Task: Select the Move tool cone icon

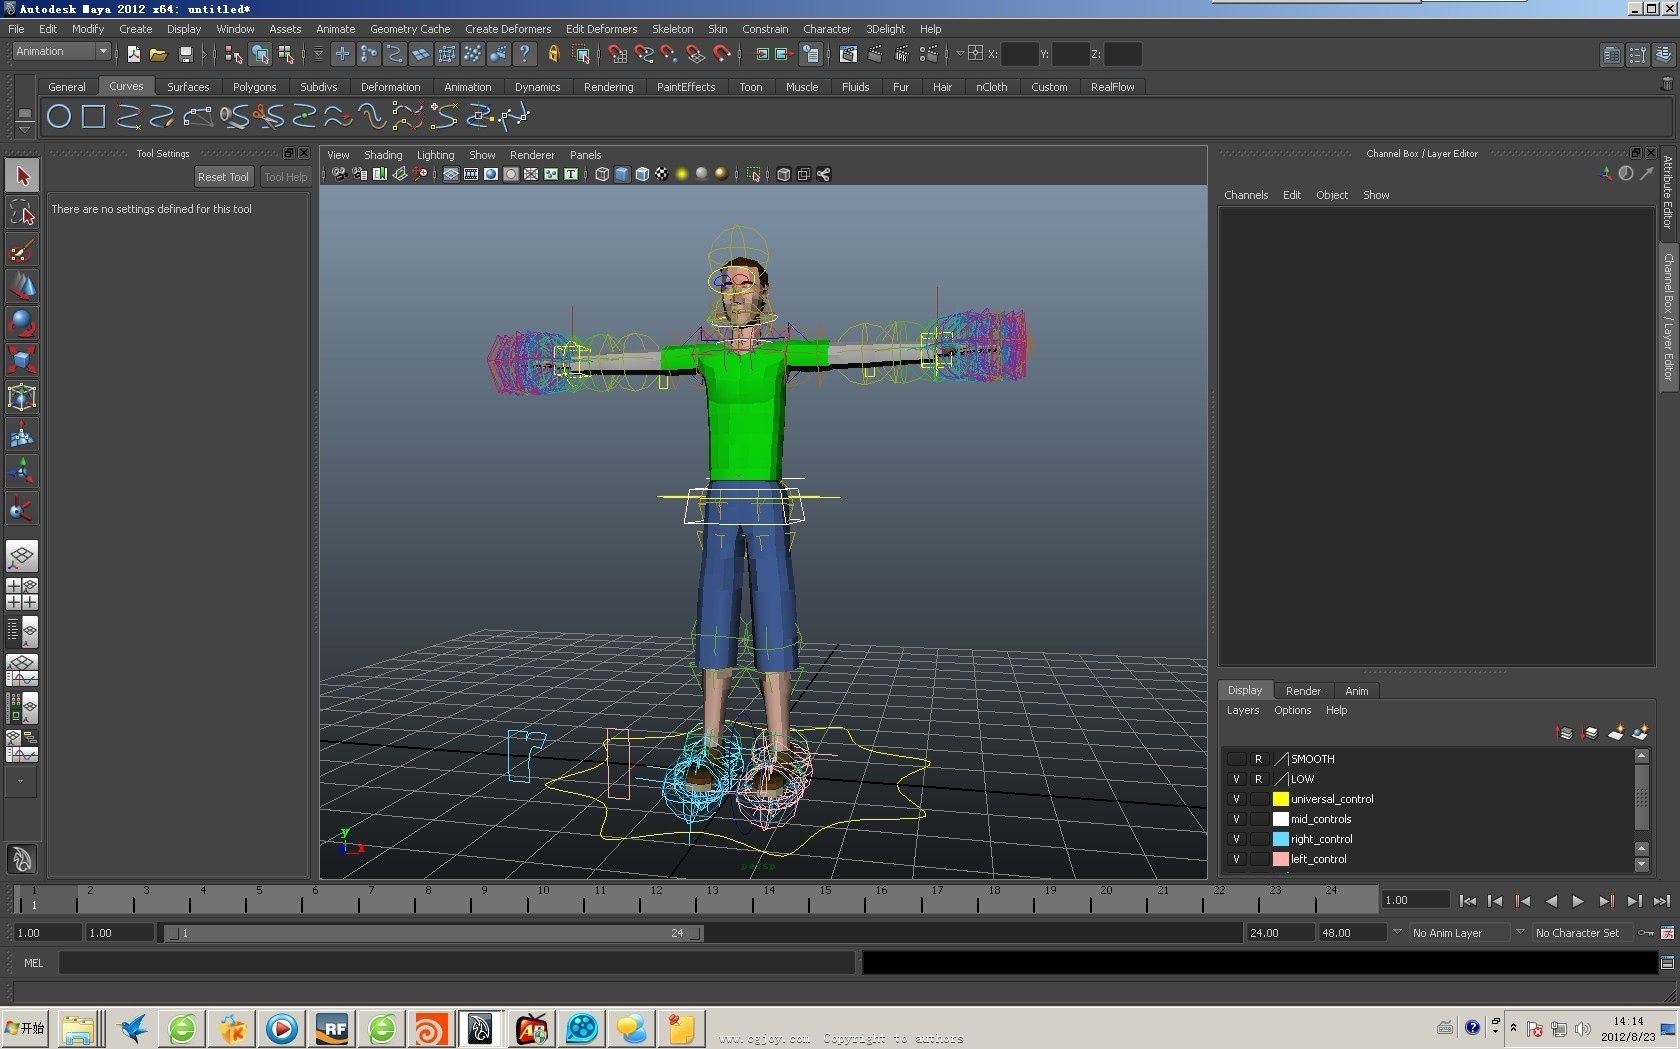Action: (x=22, y=287)
